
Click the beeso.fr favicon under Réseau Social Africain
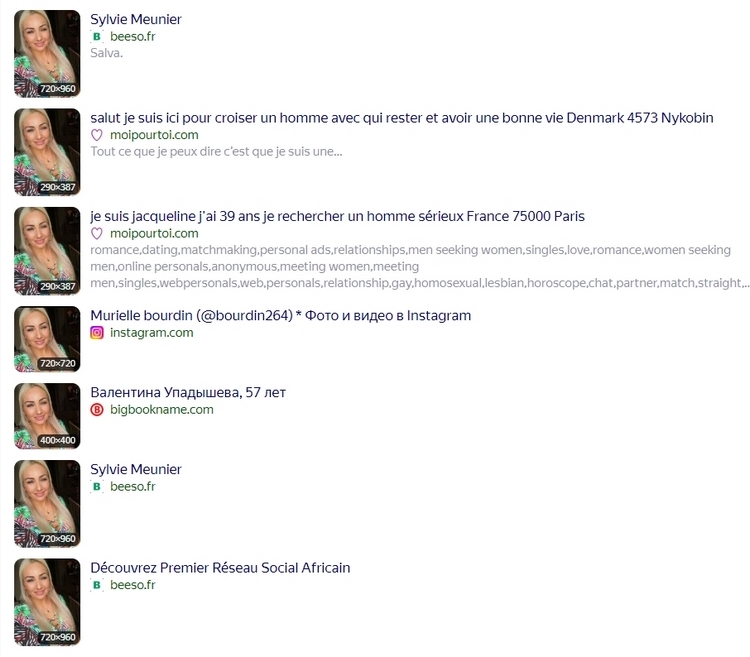click(97, 585)
